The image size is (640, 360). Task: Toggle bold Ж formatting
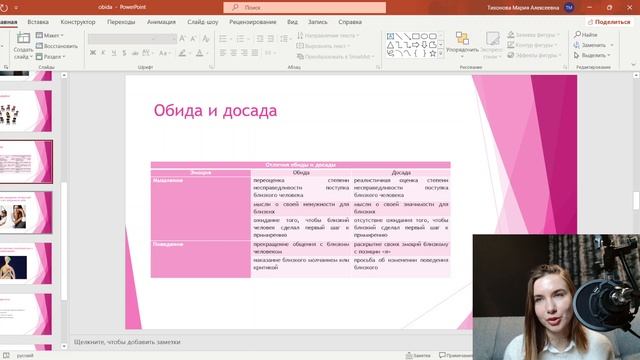pyautogui.click(x=93, y=53)
